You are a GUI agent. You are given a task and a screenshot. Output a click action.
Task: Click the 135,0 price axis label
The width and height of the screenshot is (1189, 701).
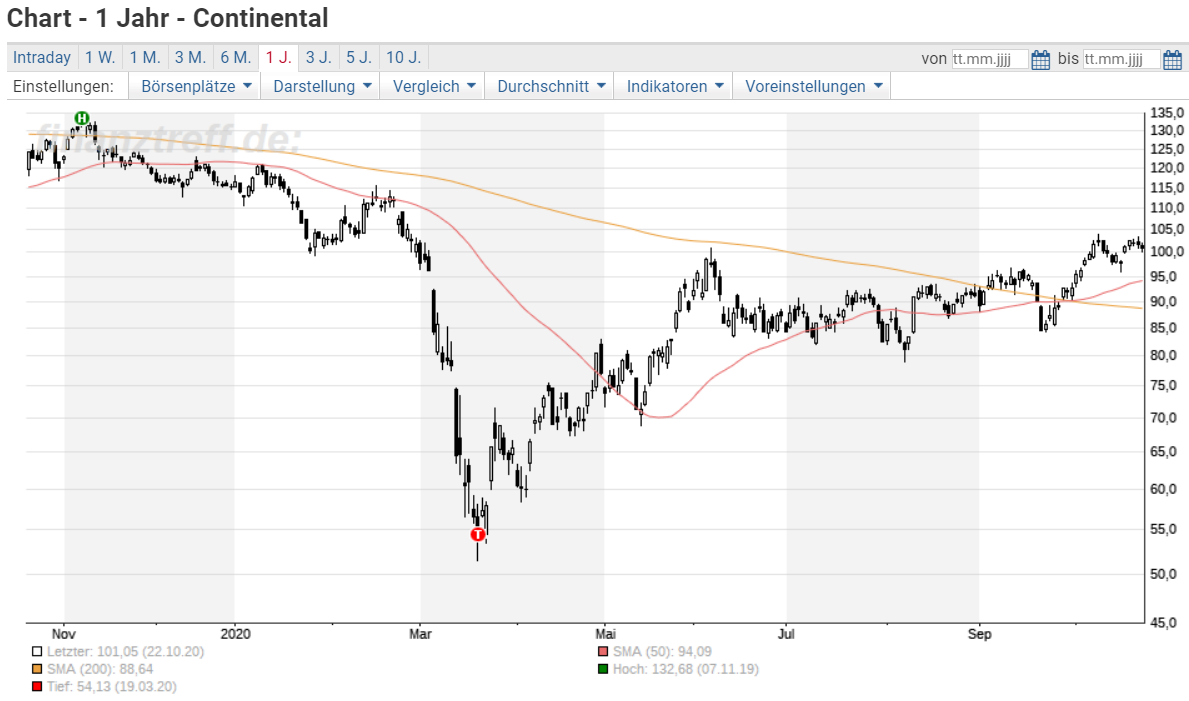click(1167, 112)
